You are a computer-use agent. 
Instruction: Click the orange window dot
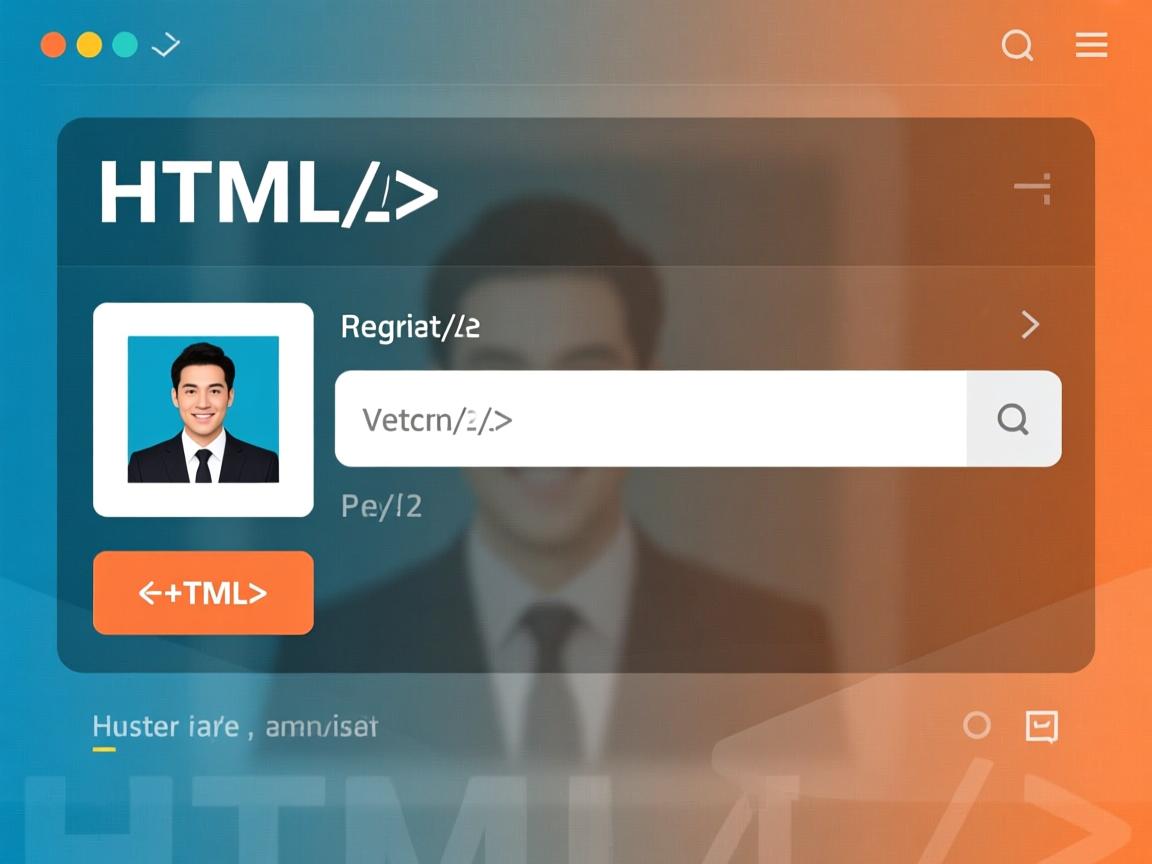coord(54,45)
